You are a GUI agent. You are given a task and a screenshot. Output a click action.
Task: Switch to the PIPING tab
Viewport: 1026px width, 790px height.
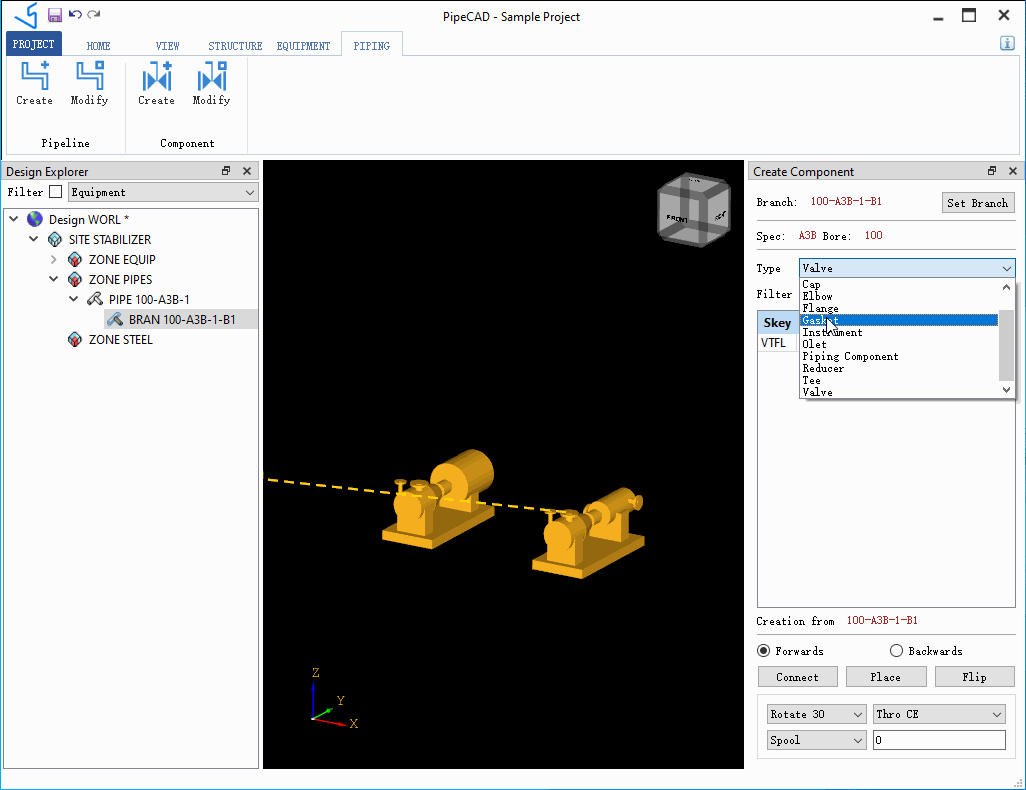coord(372,46)
